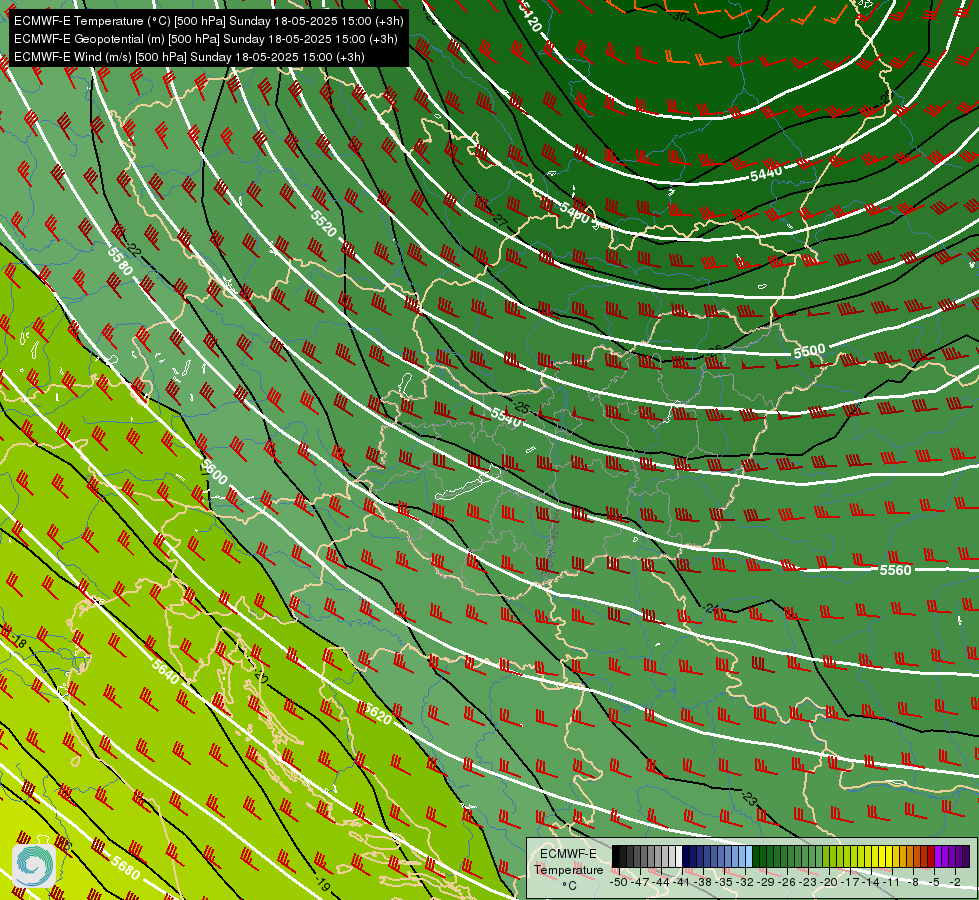This screenshot has width=979, height=900.
Task: Click the 5540 geopotential contour label
Action: pyautogui.click(x=506, y=417)
